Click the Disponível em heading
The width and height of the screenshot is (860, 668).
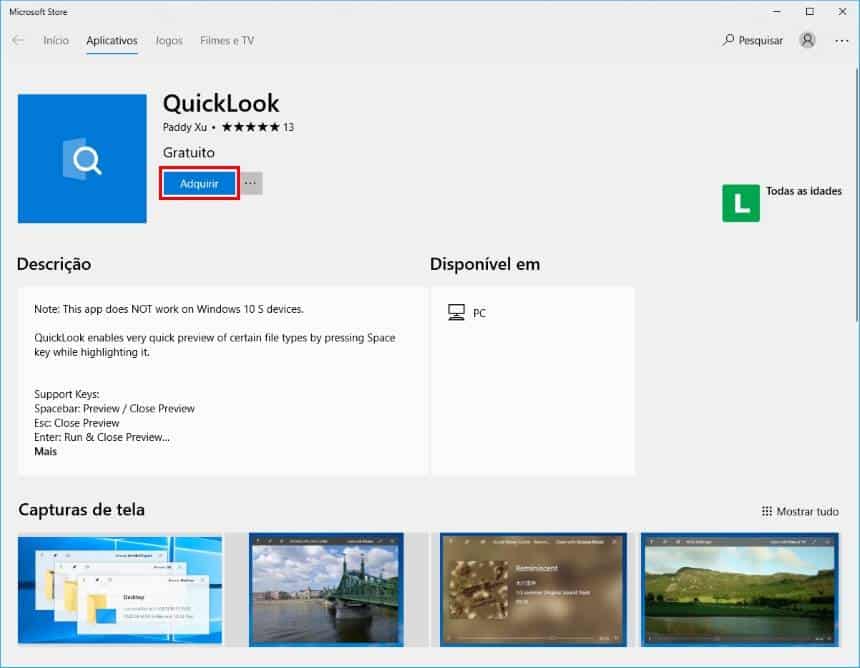[485, 264]
